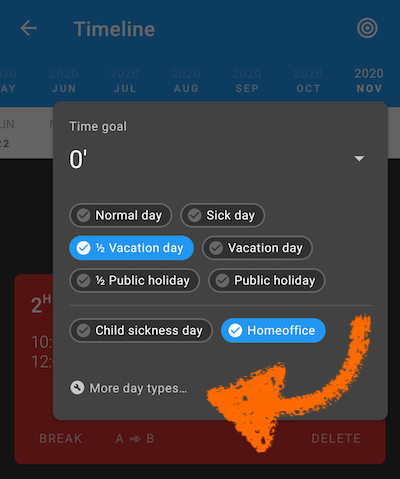Expand the Time goal dropdown arrow
This screenshot has height=479, width=400.
tap(359, 159)
